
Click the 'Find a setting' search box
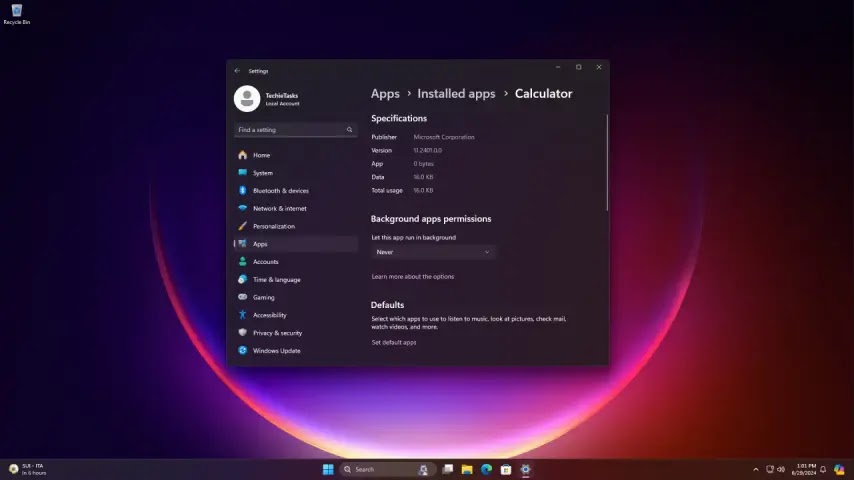click(296, 130)
